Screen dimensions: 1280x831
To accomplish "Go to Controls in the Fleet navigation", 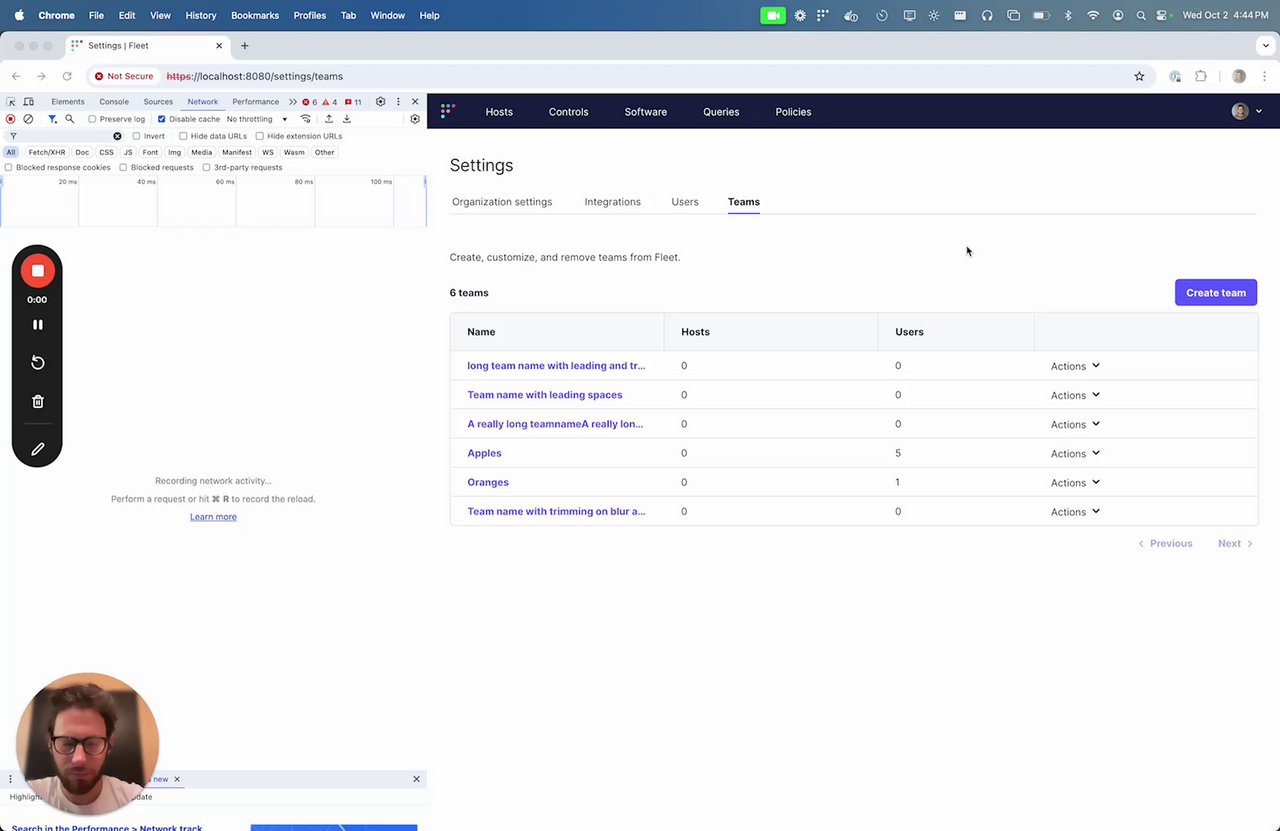I will click(x=568, y=112).
